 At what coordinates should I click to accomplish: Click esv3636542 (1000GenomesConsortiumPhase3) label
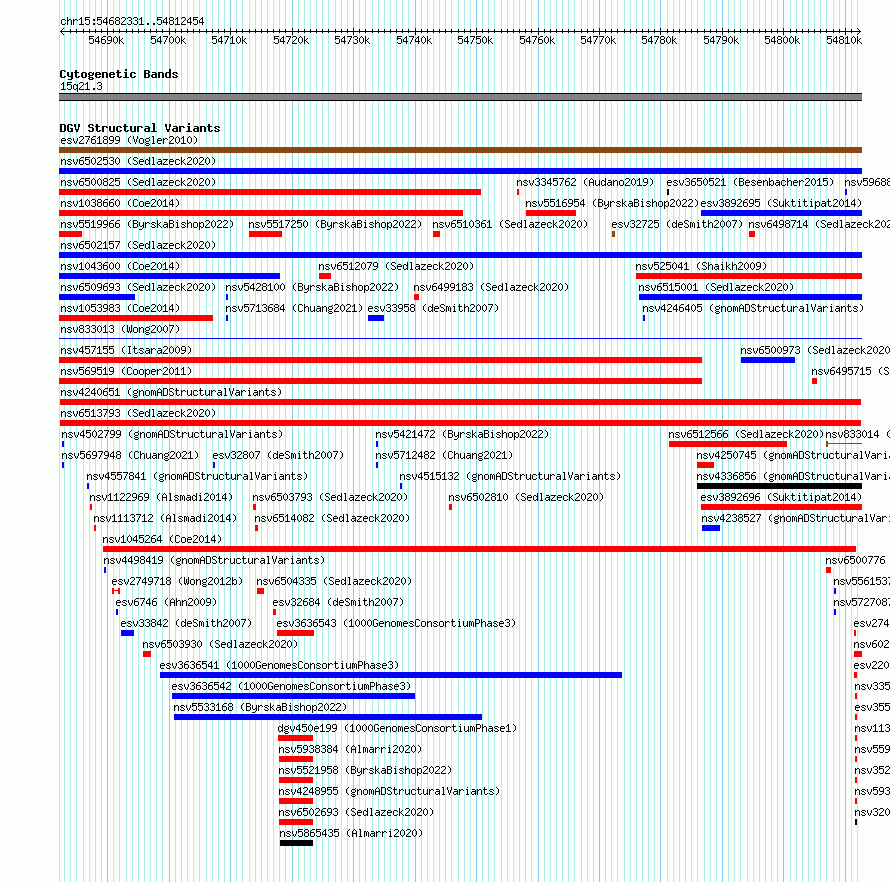tap(291, 686)
